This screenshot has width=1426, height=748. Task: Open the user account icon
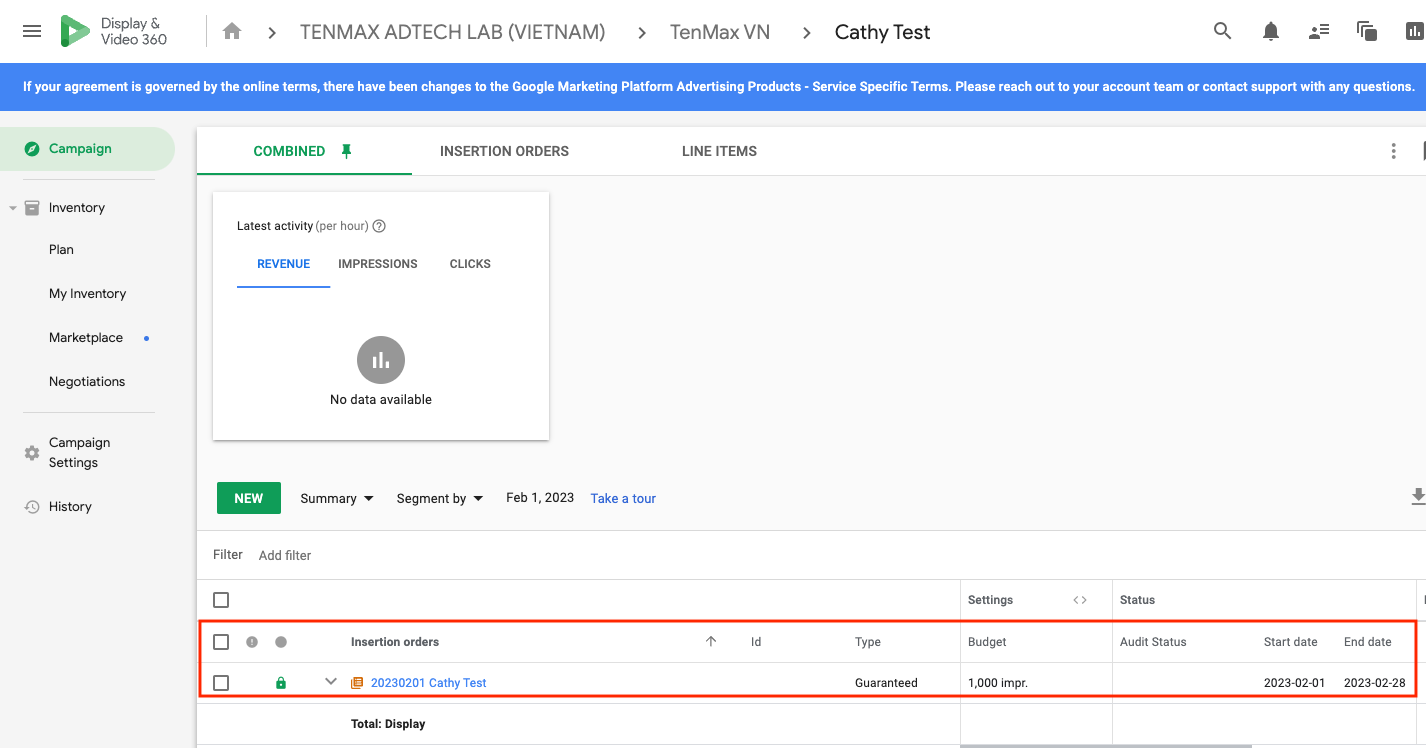pyautogui.click(x=1319, y=32)
